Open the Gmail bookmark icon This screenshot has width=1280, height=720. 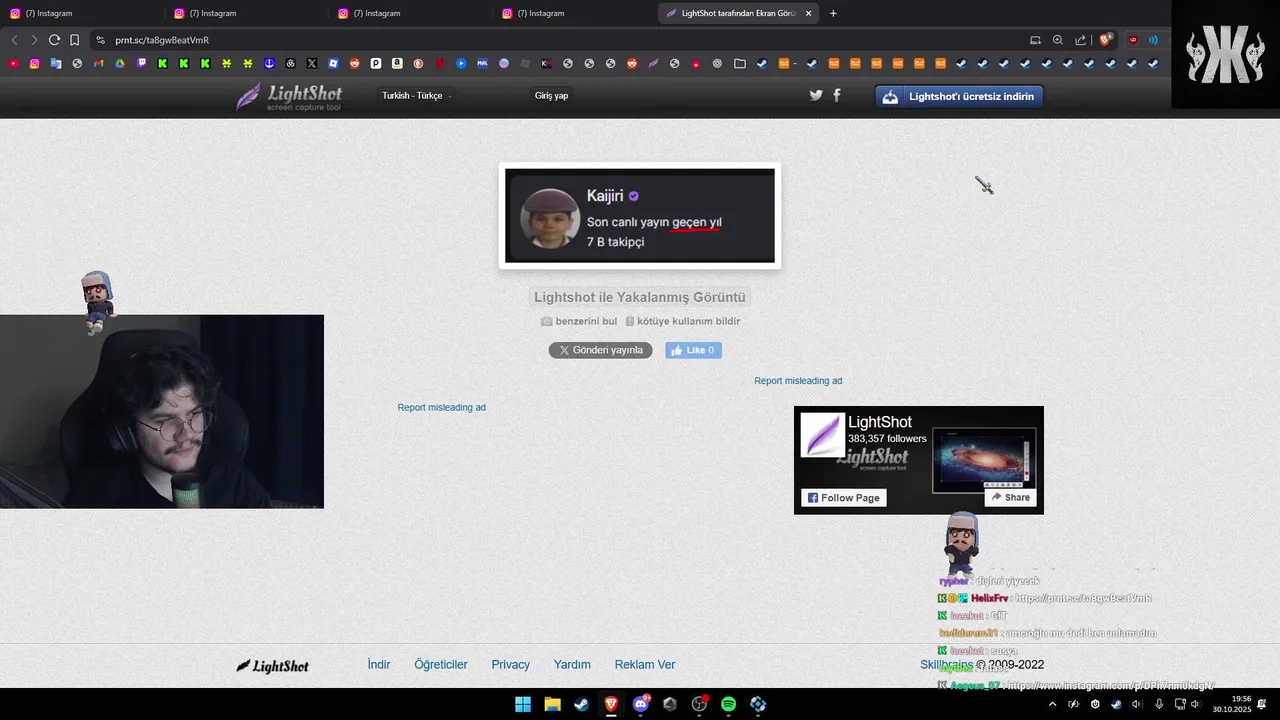pos(98,63)
